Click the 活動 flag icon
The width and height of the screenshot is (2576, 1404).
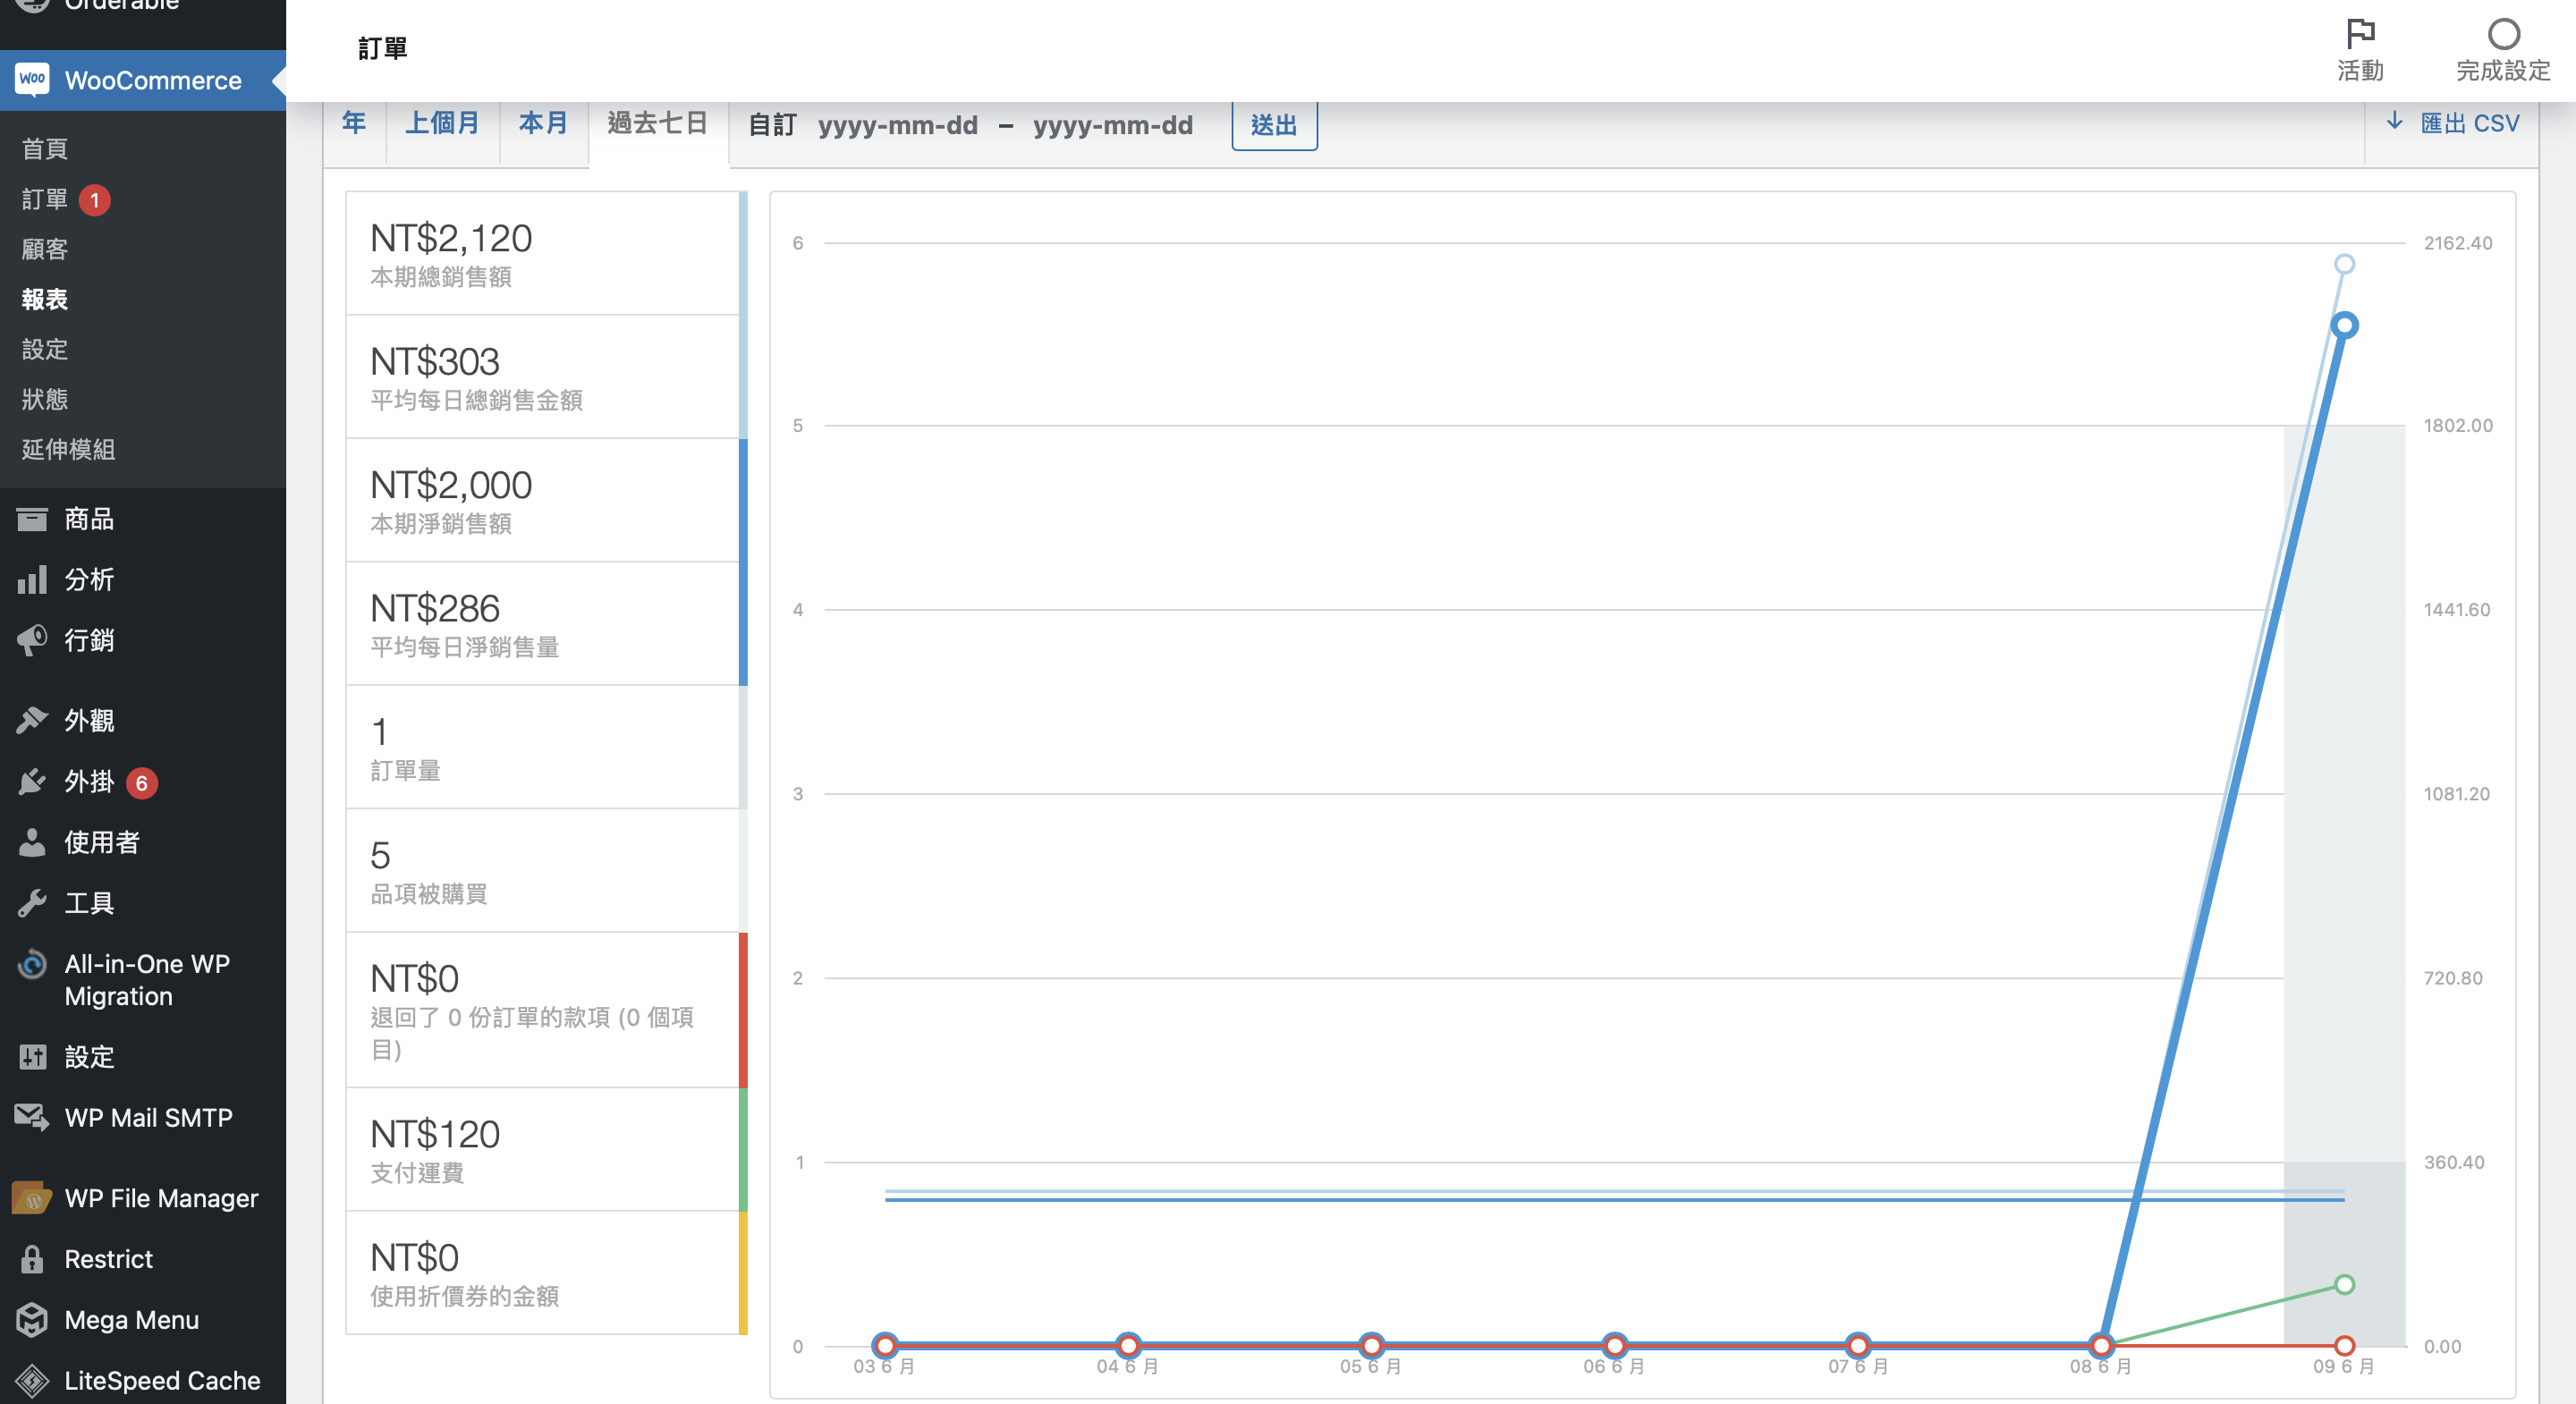click(x=2360, y=34)
